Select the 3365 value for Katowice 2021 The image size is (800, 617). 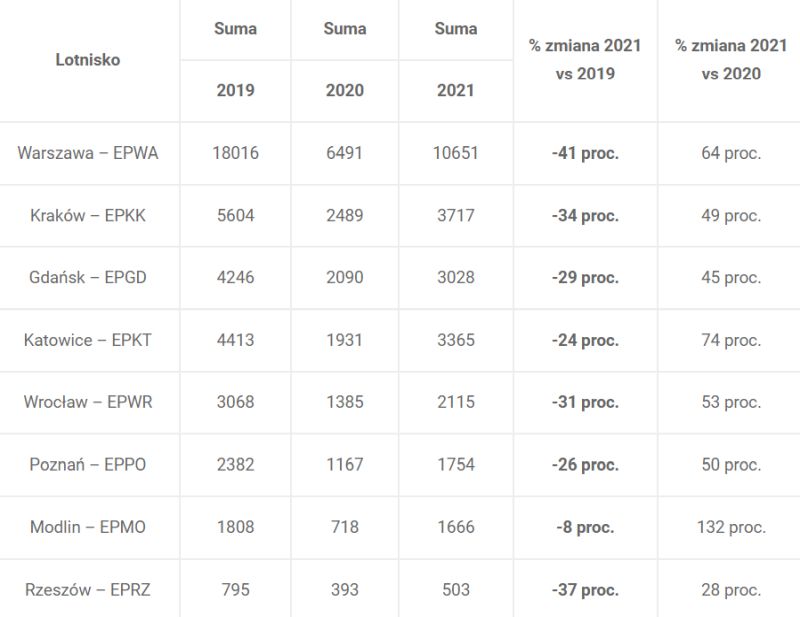456,340
